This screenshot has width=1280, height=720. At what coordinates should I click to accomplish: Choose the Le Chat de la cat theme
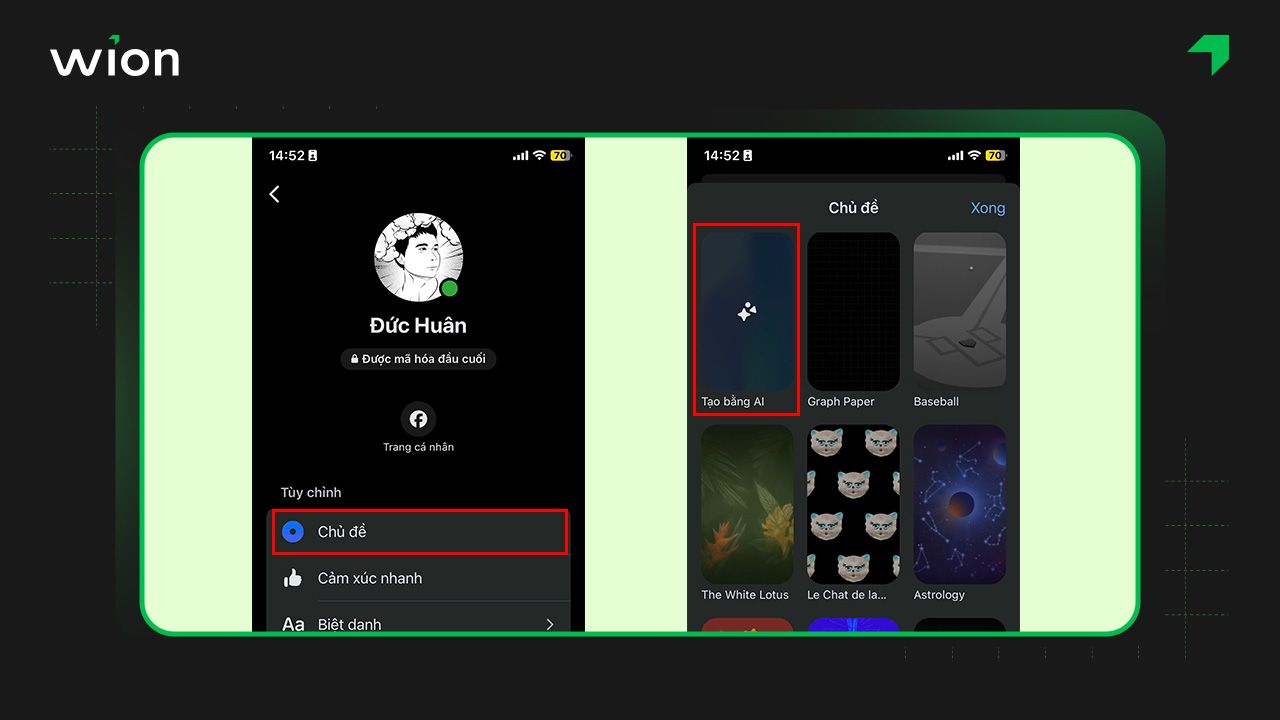coord(853,504)
